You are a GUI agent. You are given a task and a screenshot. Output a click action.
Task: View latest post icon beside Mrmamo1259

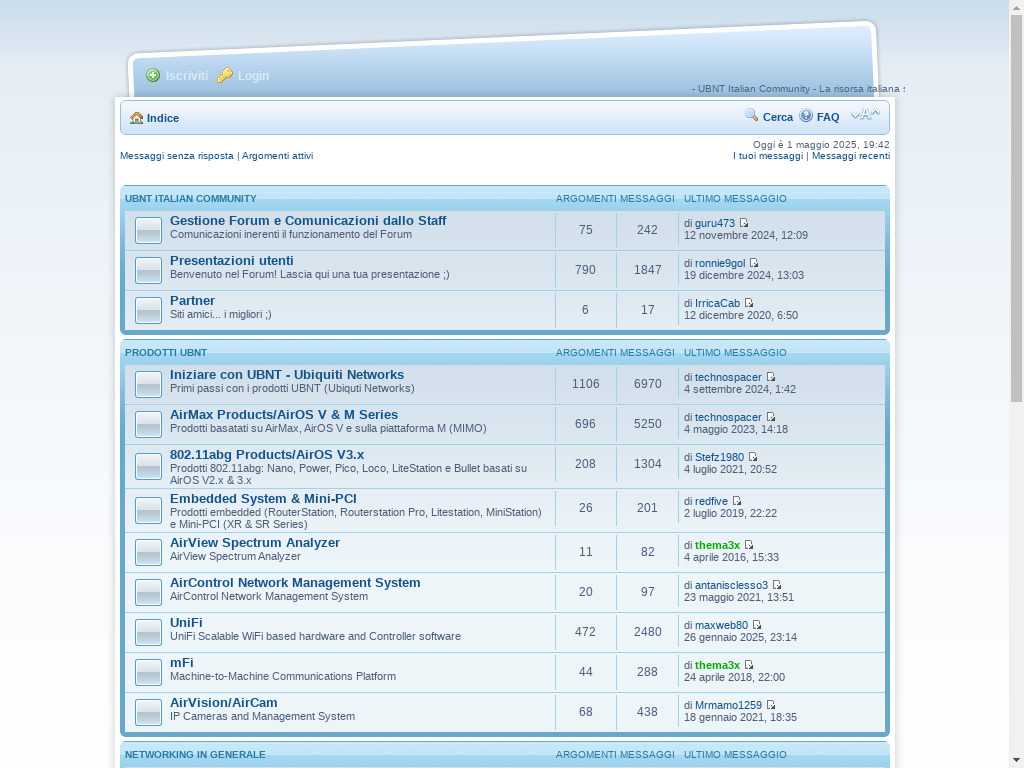(771, 705)
